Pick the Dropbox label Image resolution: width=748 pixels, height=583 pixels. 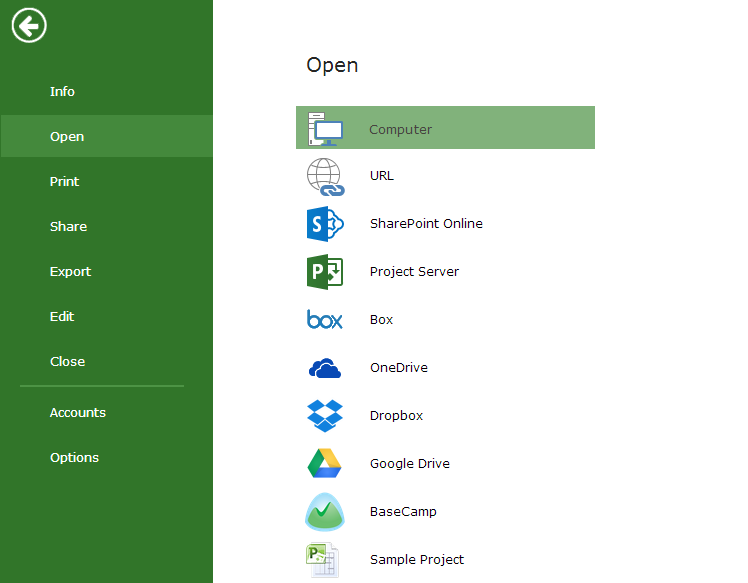(x=396, y=416)
